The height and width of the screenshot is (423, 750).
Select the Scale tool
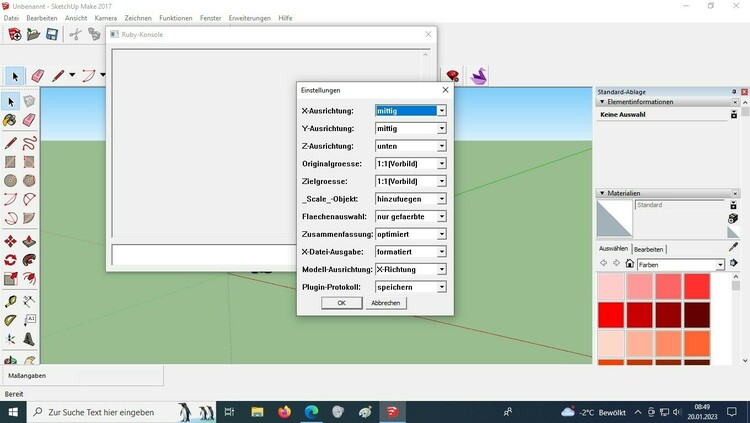(x=10, y=278)
